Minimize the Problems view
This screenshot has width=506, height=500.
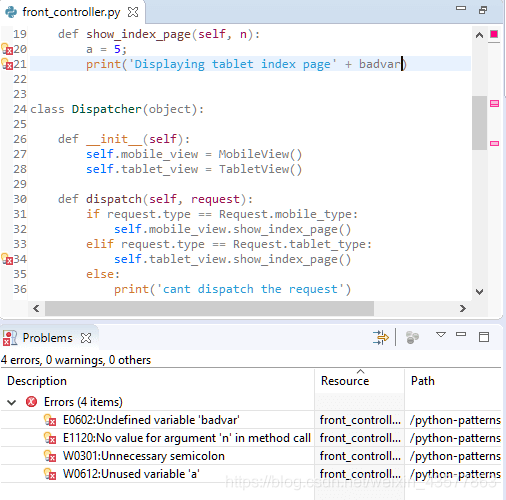(x=461, y=334)
